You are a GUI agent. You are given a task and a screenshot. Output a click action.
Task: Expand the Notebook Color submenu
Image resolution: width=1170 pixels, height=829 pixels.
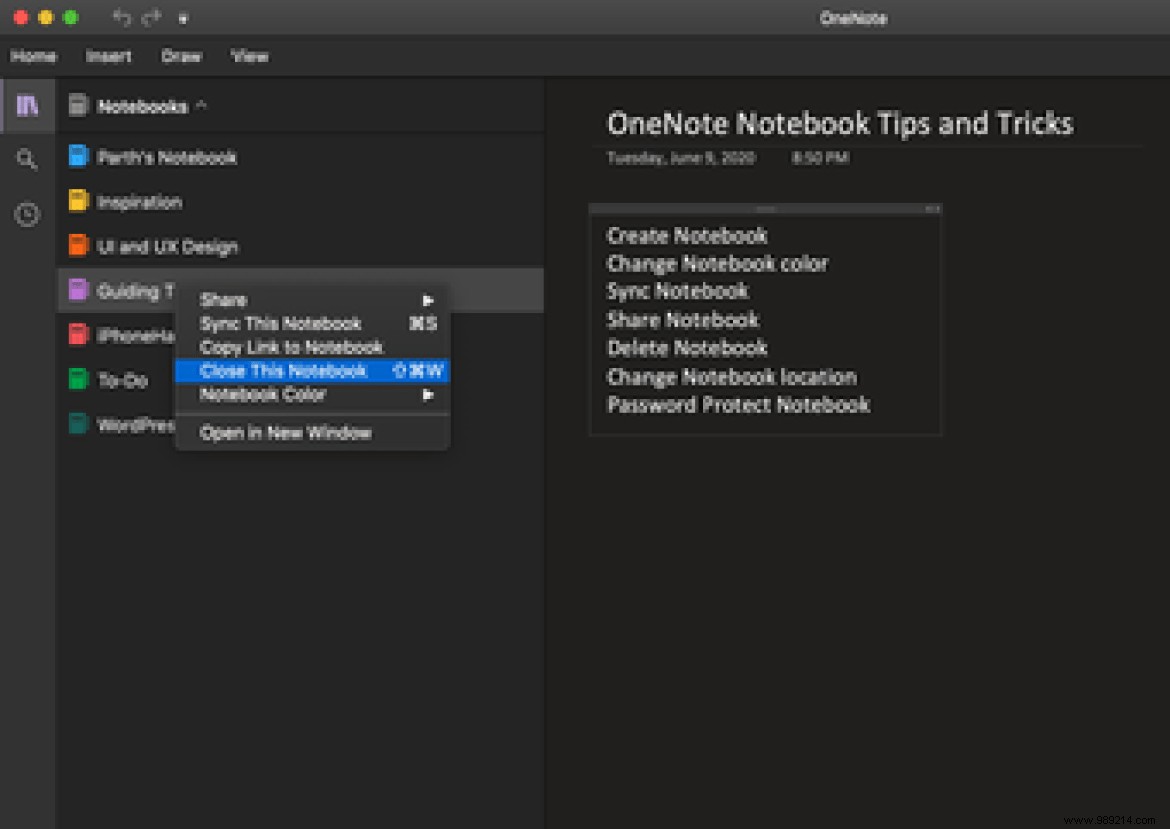pyautogui.click(x=428, y=394)
